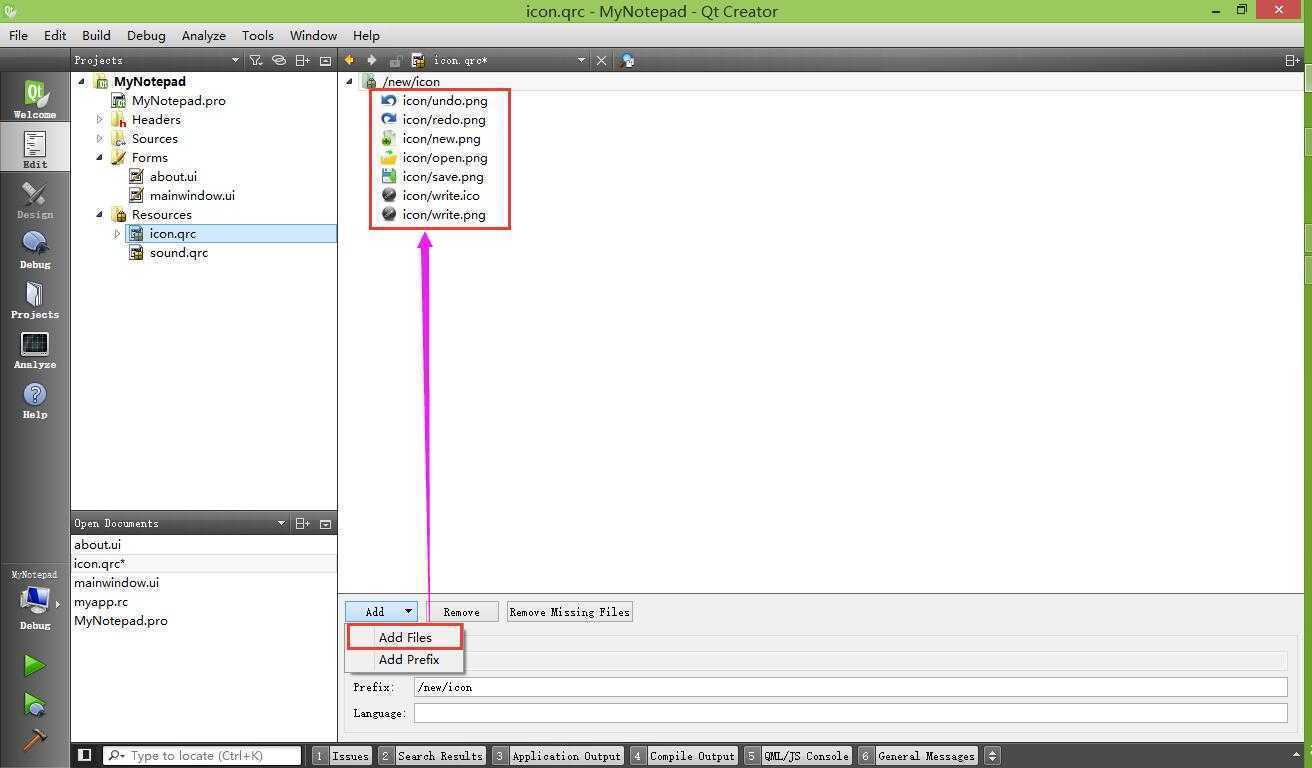This screenshot has width=1312, height=768.
Task: Split the editor view
Action: tap(1292, 60)
